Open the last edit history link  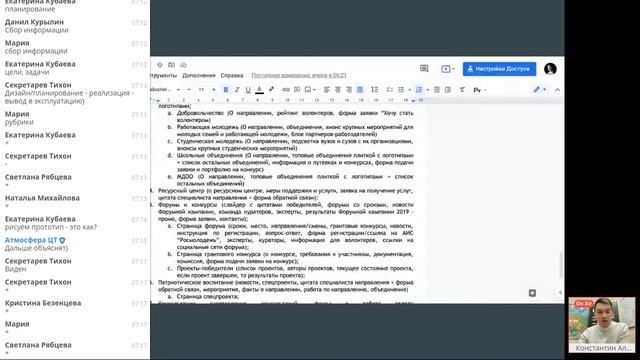tap(299, 76)
